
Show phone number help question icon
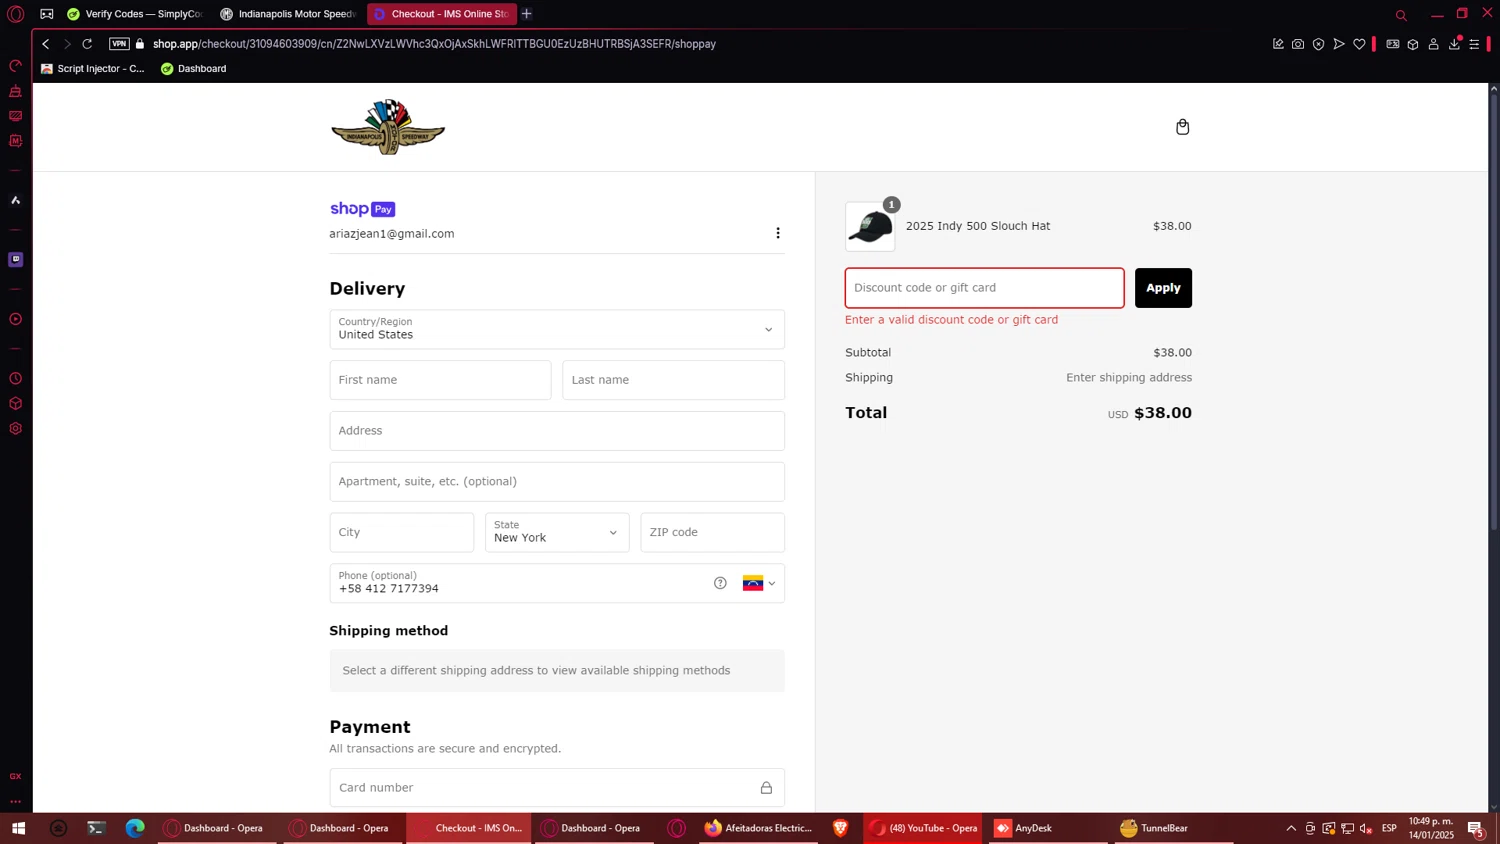[x=720, y=583]
